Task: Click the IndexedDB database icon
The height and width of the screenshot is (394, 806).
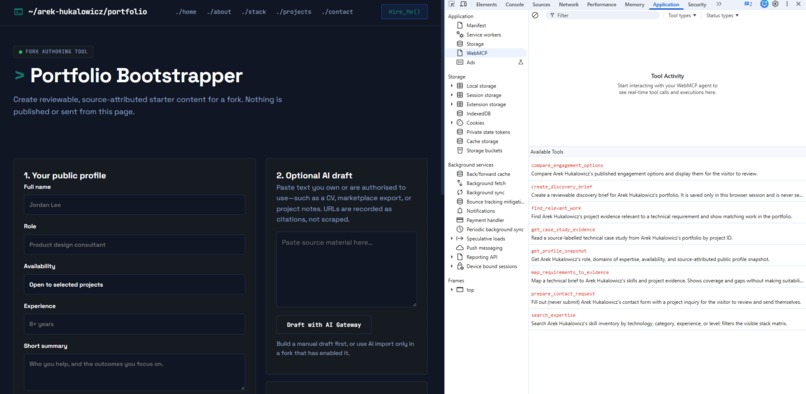Action: pos(460,113)
